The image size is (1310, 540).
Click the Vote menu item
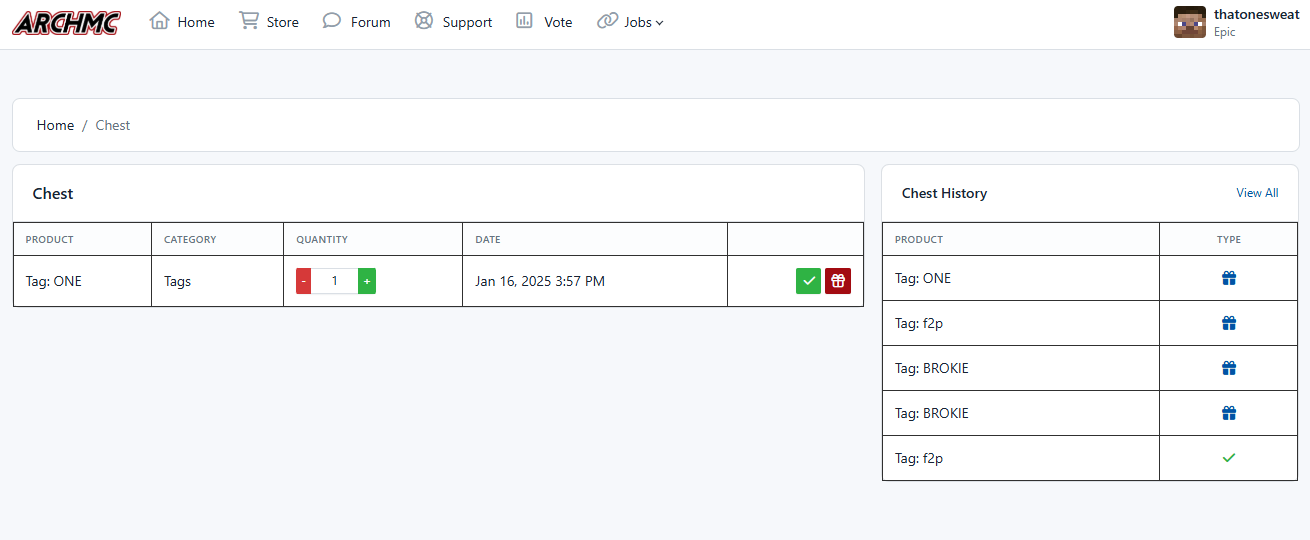click(558, 22)
